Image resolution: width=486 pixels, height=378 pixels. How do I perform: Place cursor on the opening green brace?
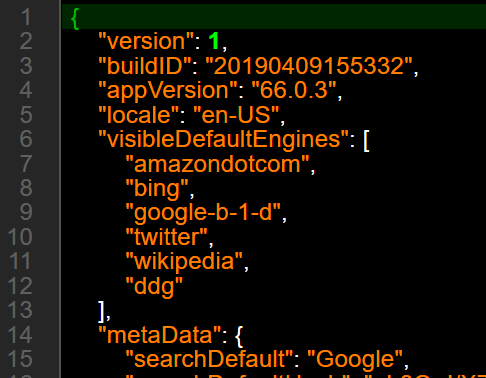pos(75,19)
